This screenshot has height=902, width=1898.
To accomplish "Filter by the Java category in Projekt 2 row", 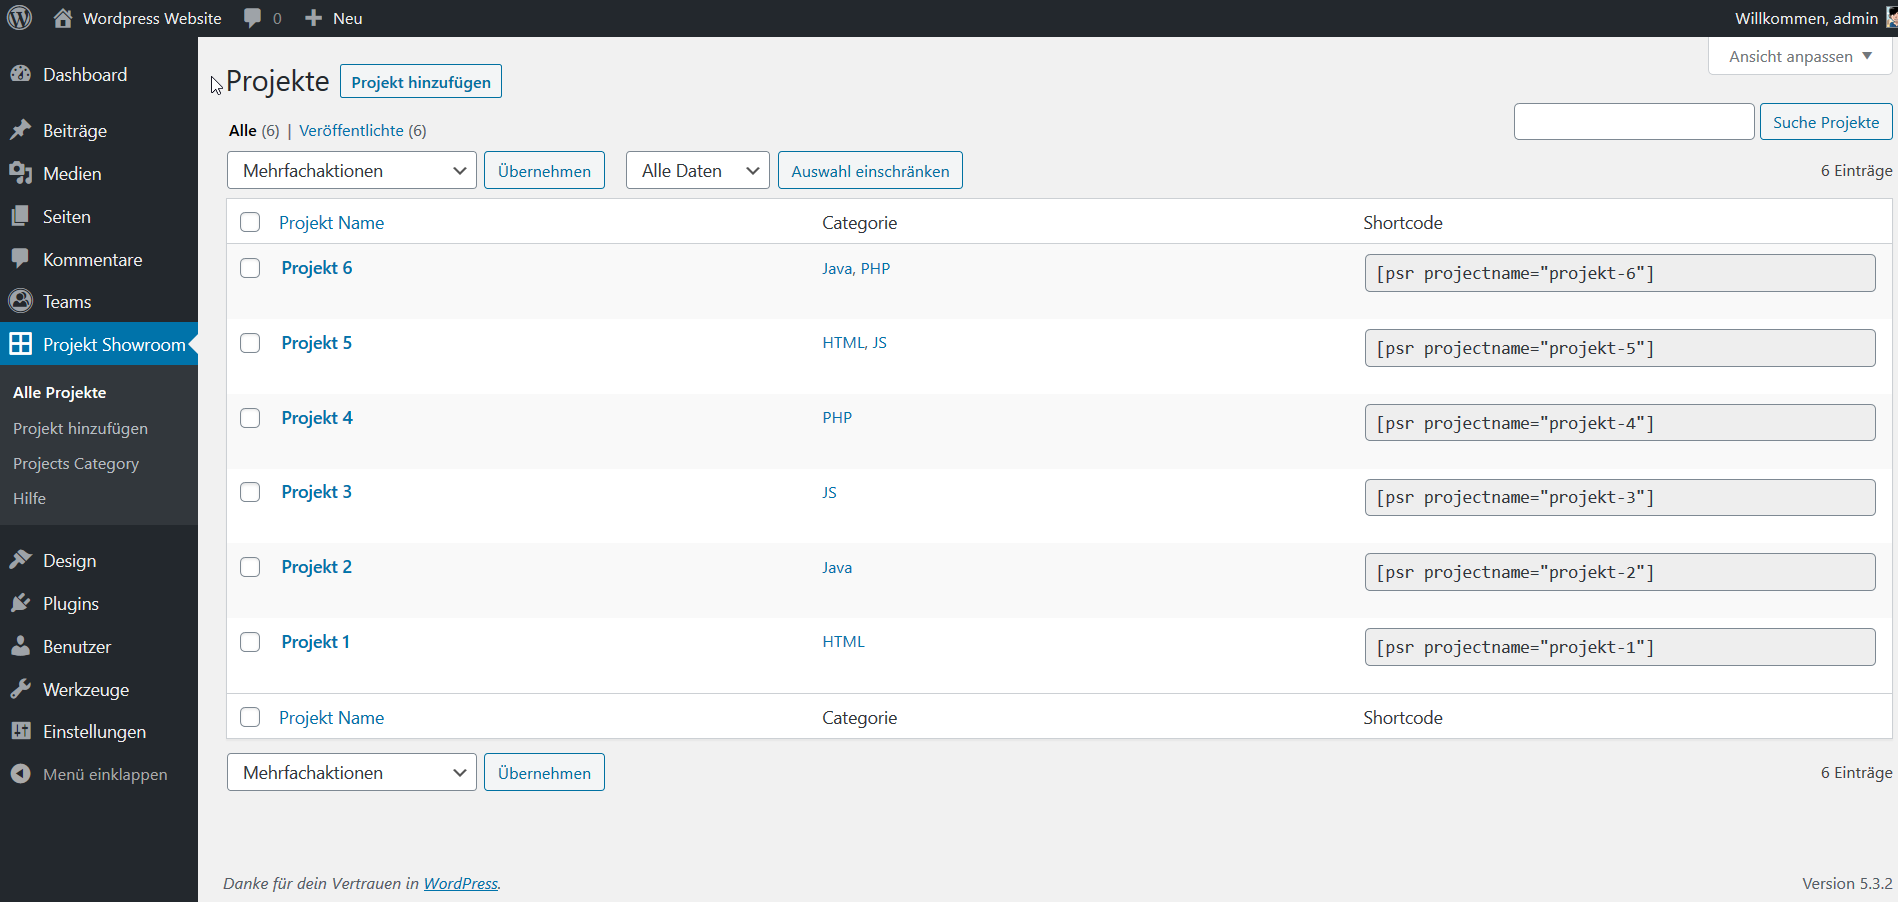I will pyautogui.click(x=837, y=567).
